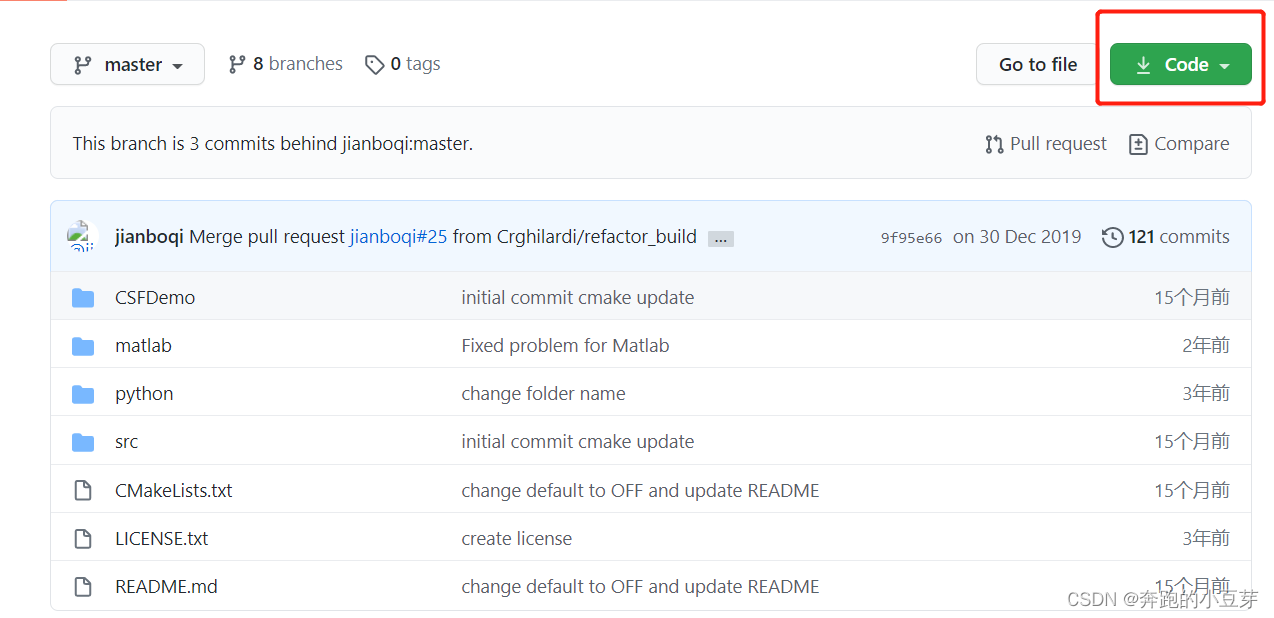Open the python folder
Screen dimensions: 1274x618
point(144,394)
